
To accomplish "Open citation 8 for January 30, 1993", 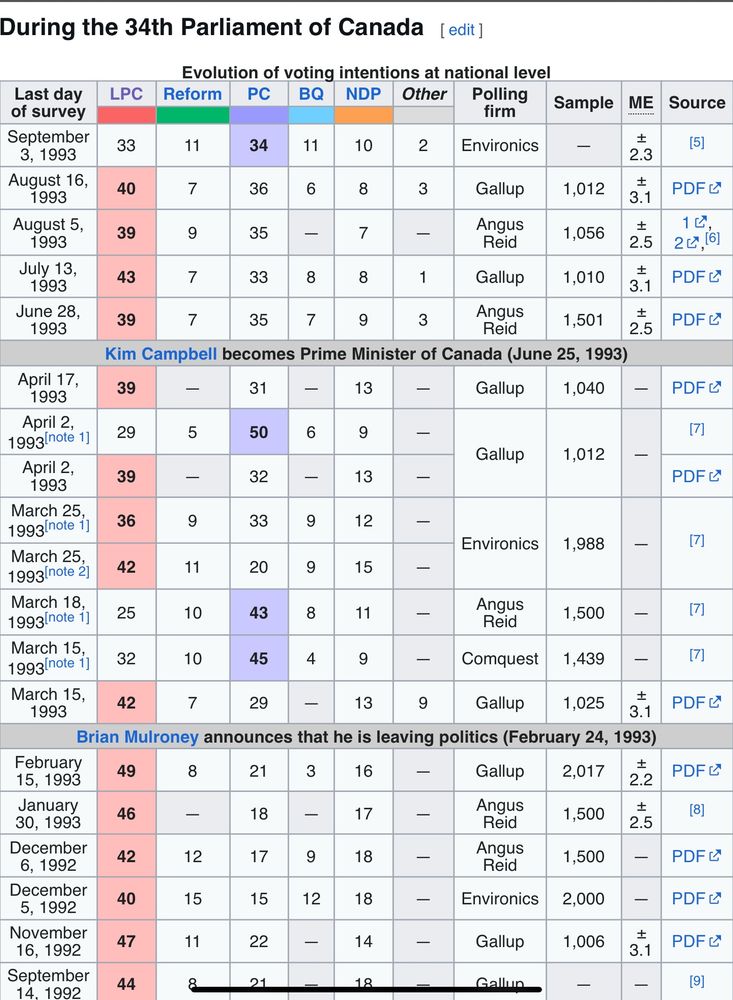I will coord(697,809).
